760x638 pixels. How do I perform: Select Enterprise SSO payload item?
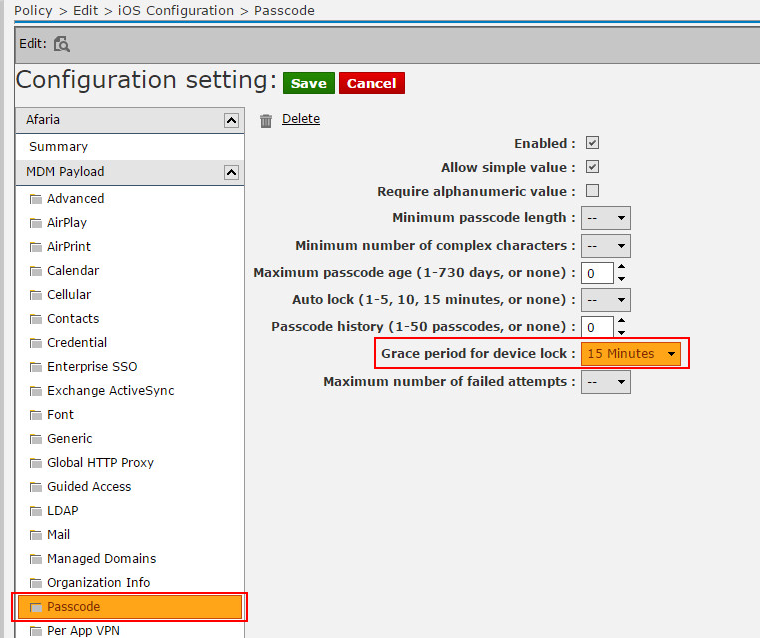click(x=92, y=367)
